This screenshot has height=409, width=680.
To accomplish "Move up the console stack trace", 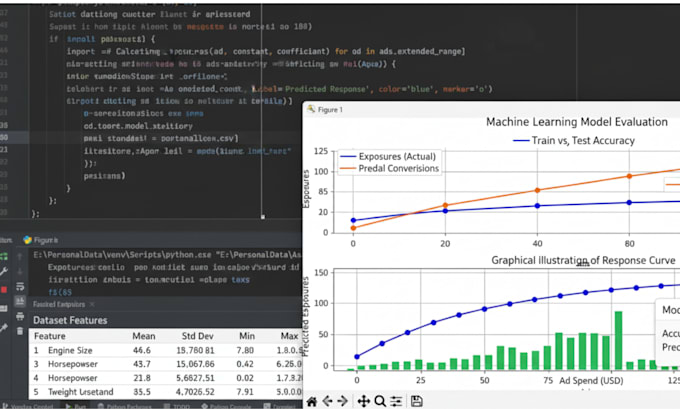I will pos(20,257).
